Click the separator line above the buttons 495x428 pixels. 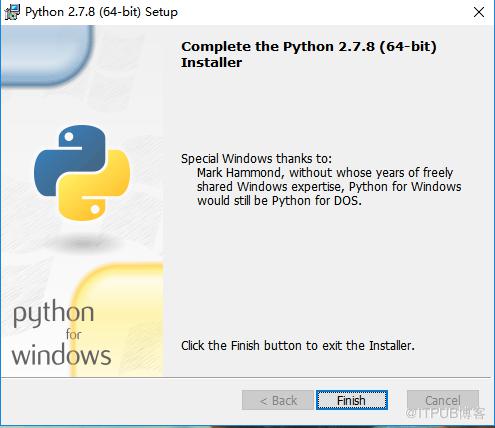click(246, 378)
